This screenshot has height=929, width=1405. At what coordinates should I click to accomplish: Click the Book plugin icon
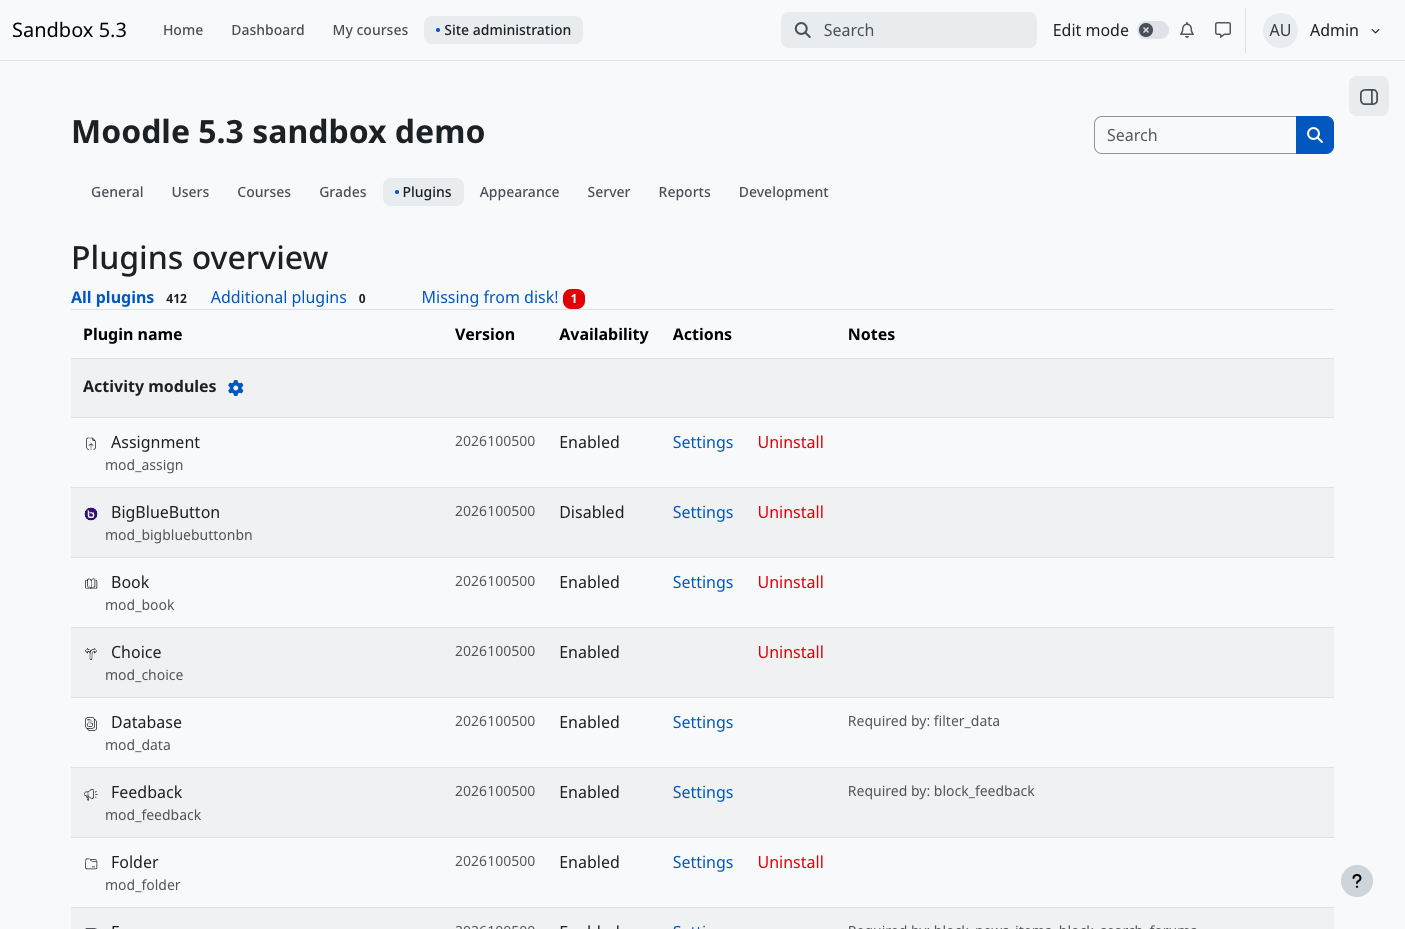click(x=91, y=583)
